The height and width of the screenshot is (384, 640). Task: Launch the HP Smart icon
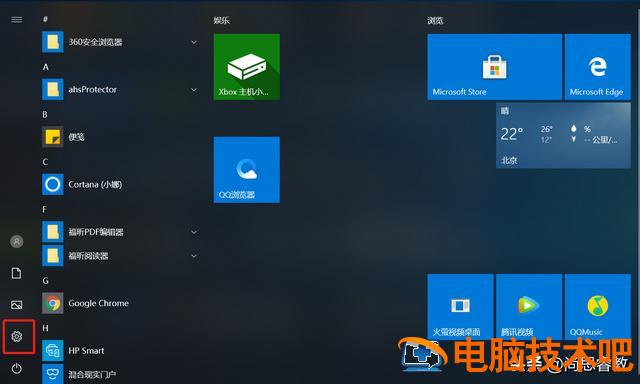click(x=53, y=351)
